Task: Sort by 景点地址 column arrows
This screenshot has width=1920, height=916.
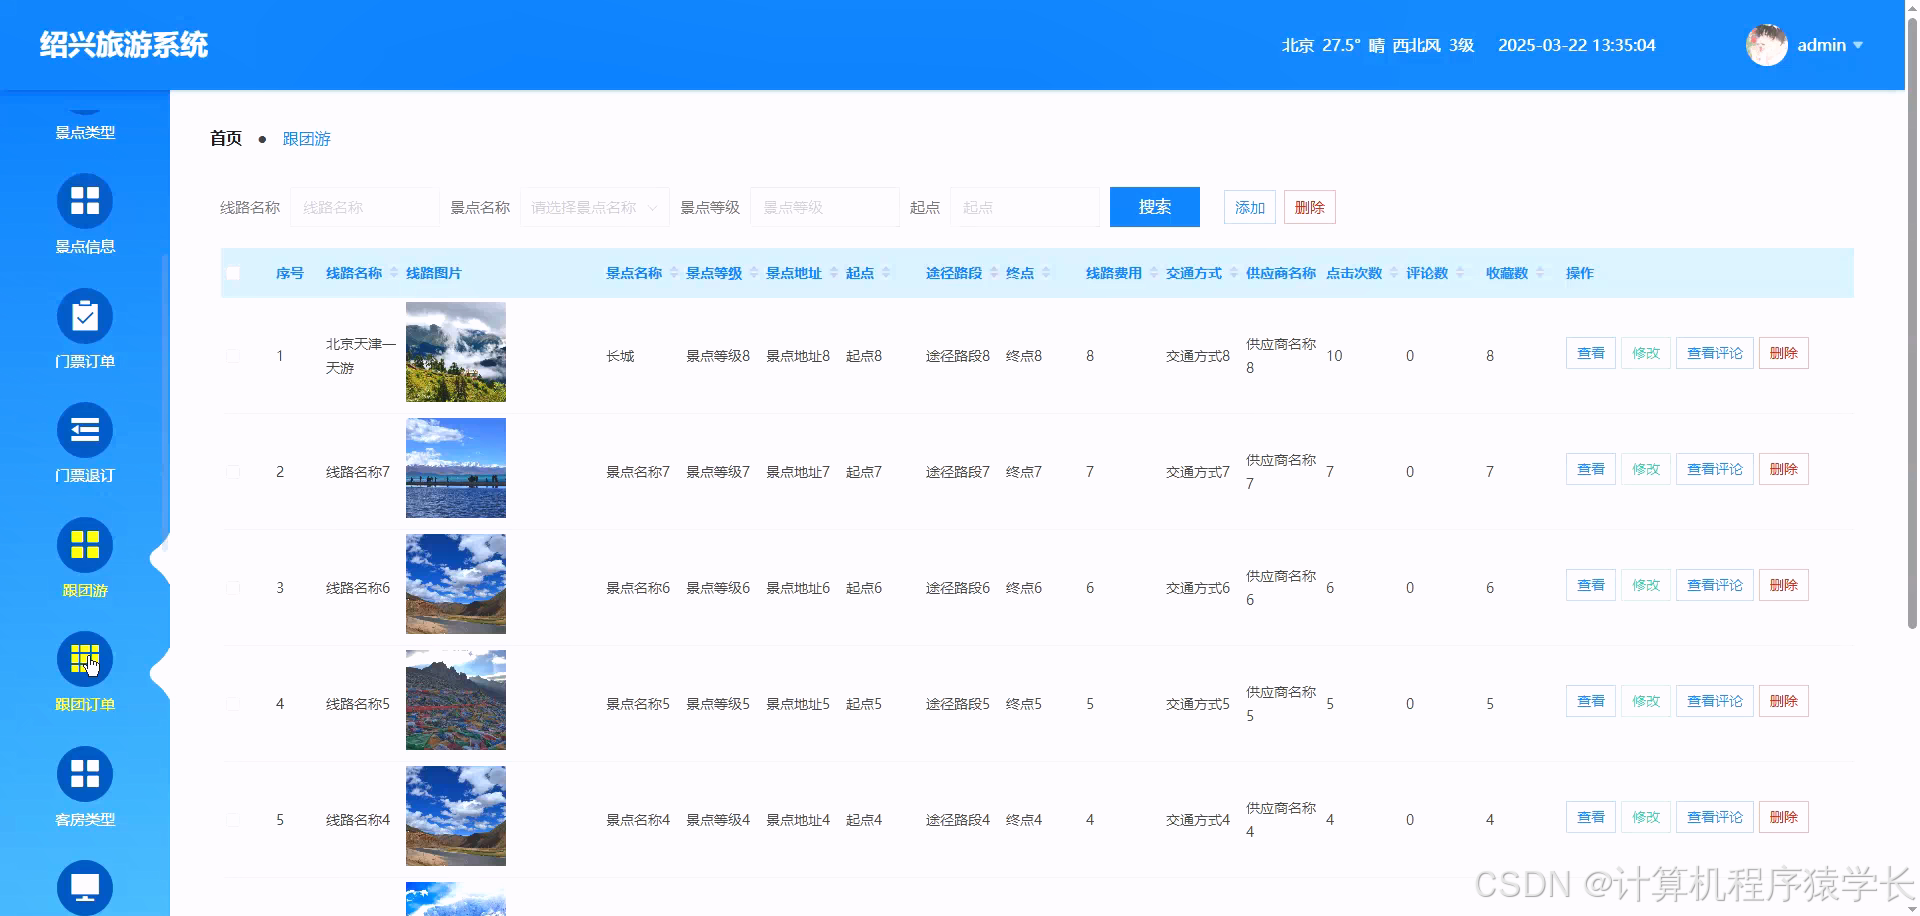Action: [x=834, y=273]
